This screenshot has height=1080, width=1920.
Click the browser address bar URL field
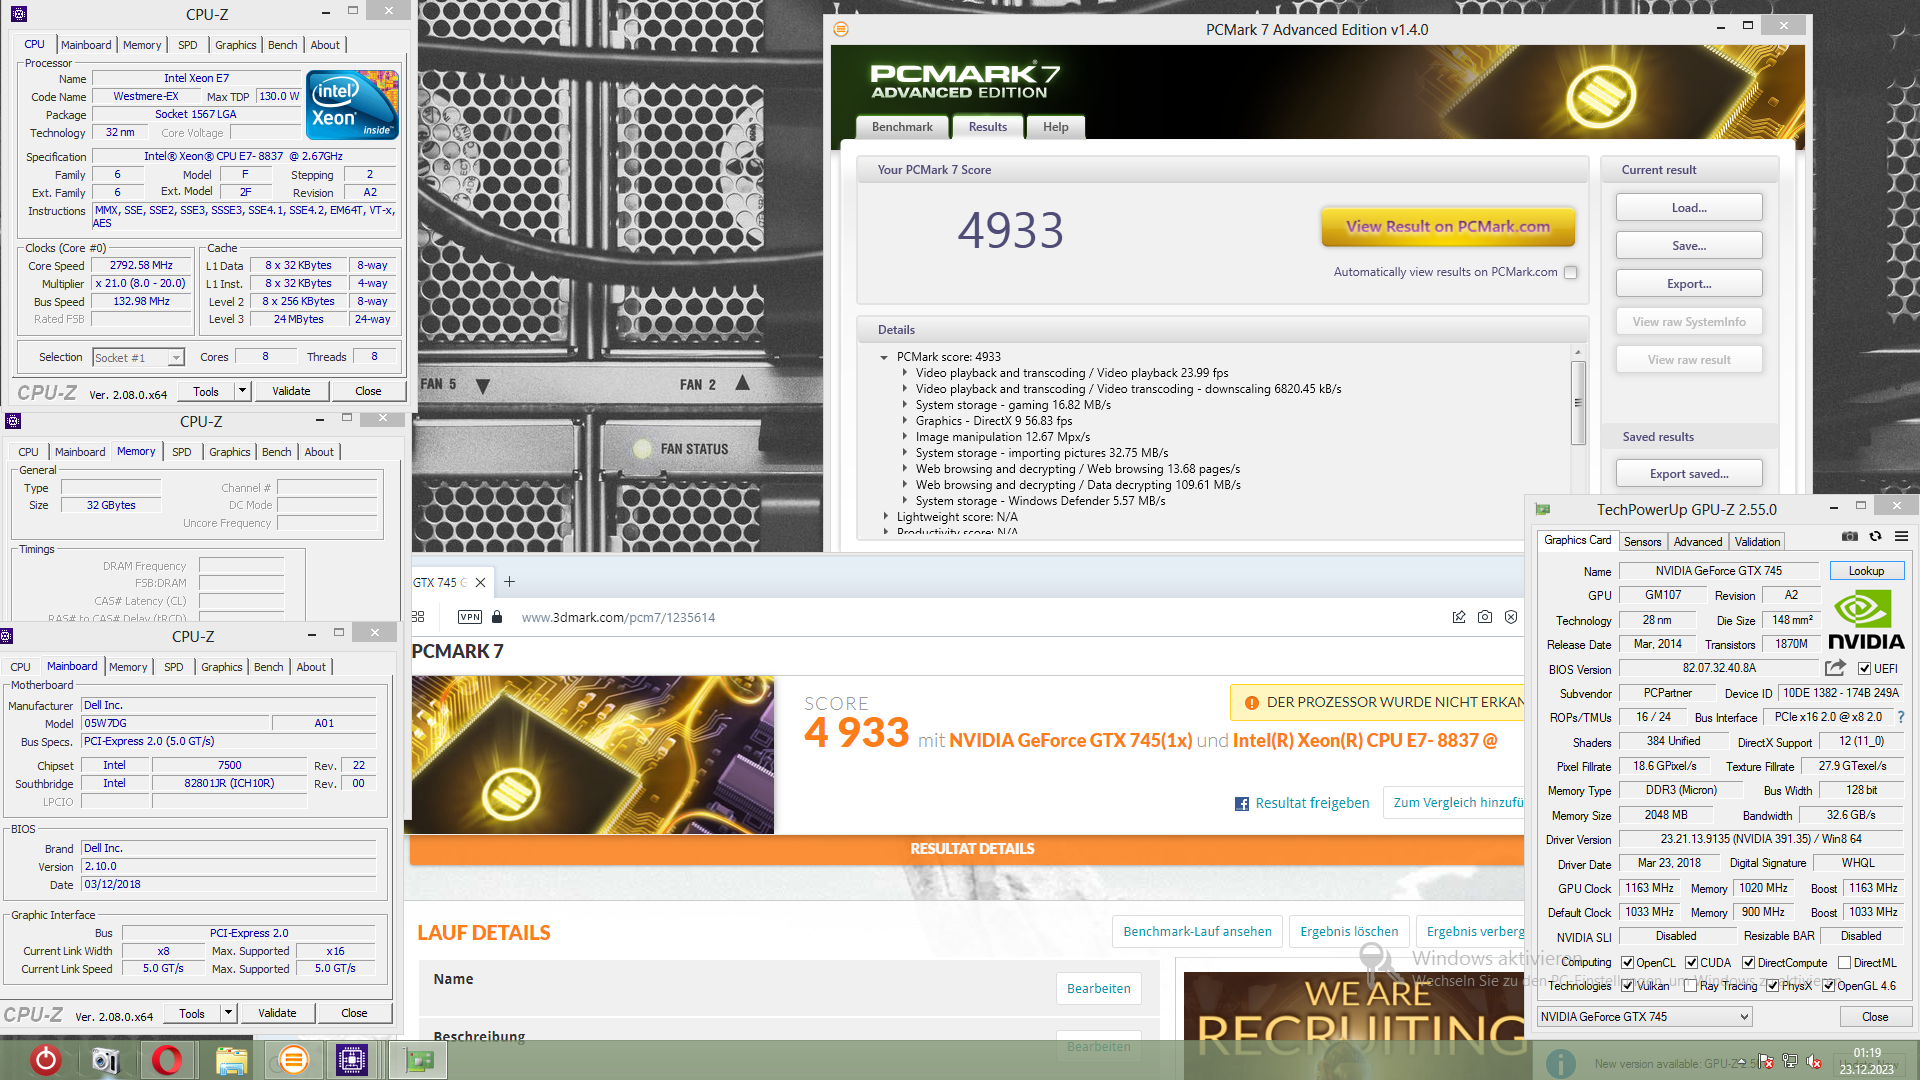(980, 617)
